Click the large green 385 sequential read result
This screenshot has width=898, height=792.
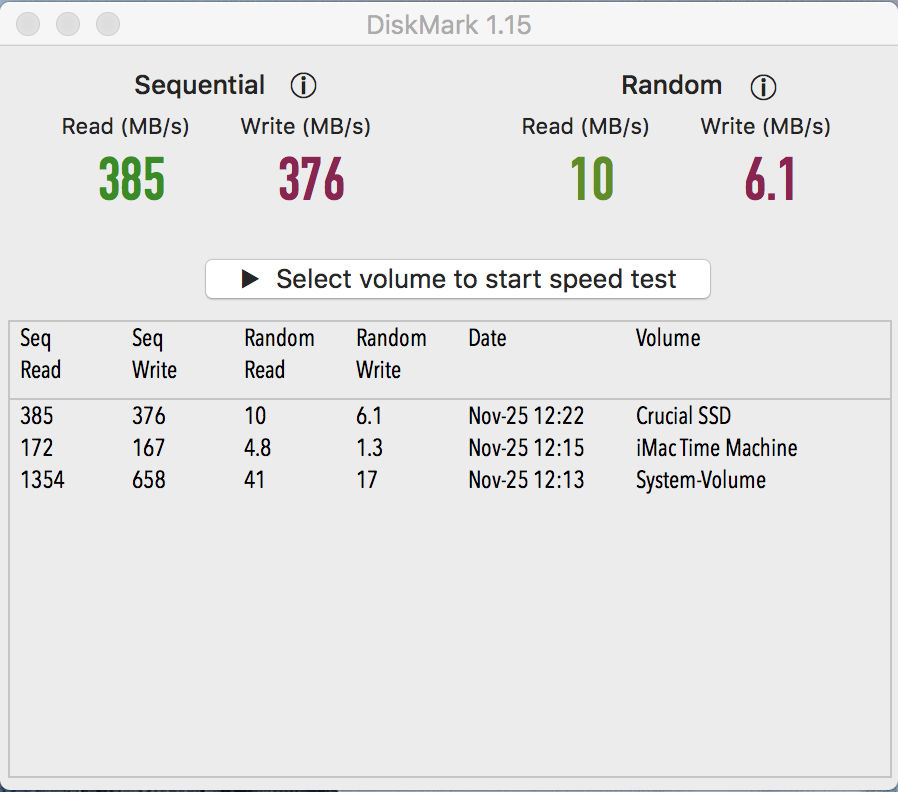pos(132,179)
